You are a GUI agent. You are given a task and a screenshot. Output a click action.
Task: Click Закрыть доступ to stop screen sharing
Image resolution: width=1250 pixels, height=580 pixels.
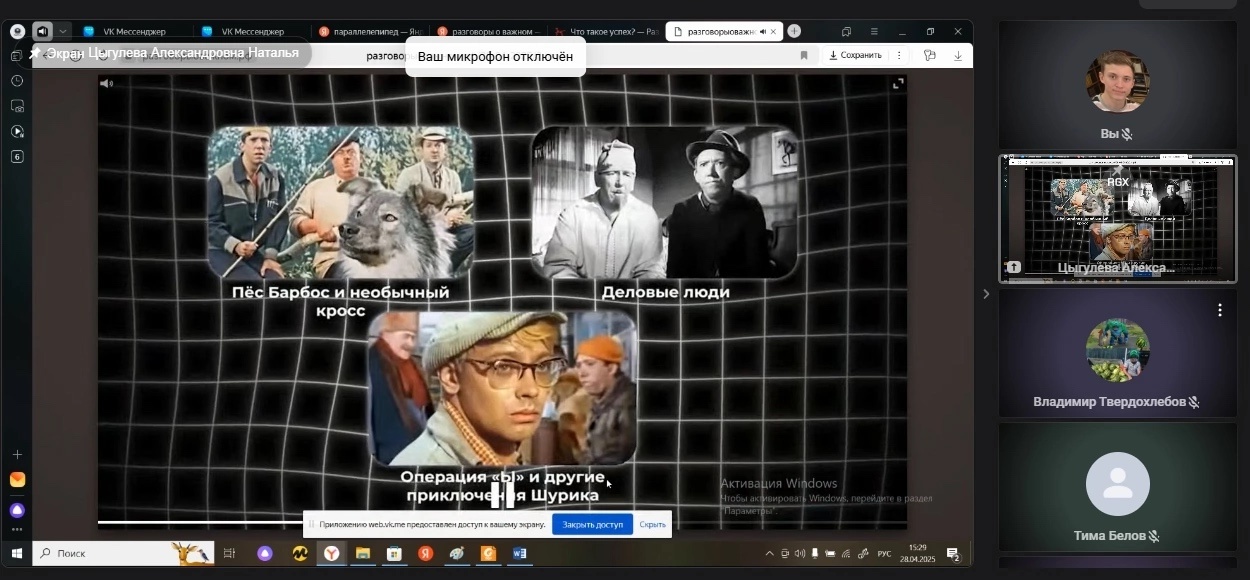(592, 524)
